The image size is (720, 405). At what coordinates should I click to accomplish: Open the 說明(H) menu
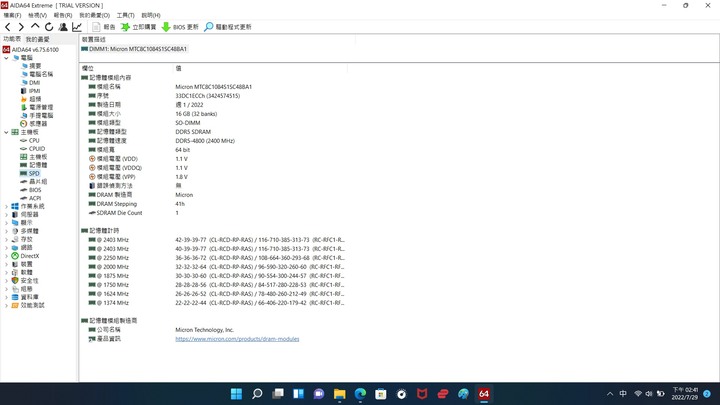click(x=151, y=15)
